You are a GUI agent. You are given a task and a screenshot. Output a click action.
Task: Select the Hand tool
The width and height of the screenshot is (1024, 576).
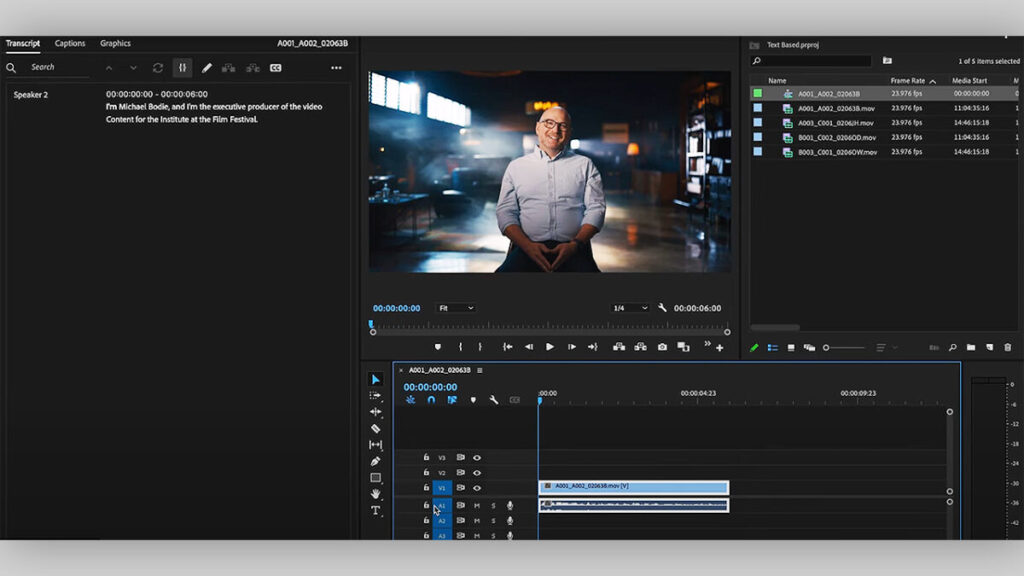coord(376,494)
